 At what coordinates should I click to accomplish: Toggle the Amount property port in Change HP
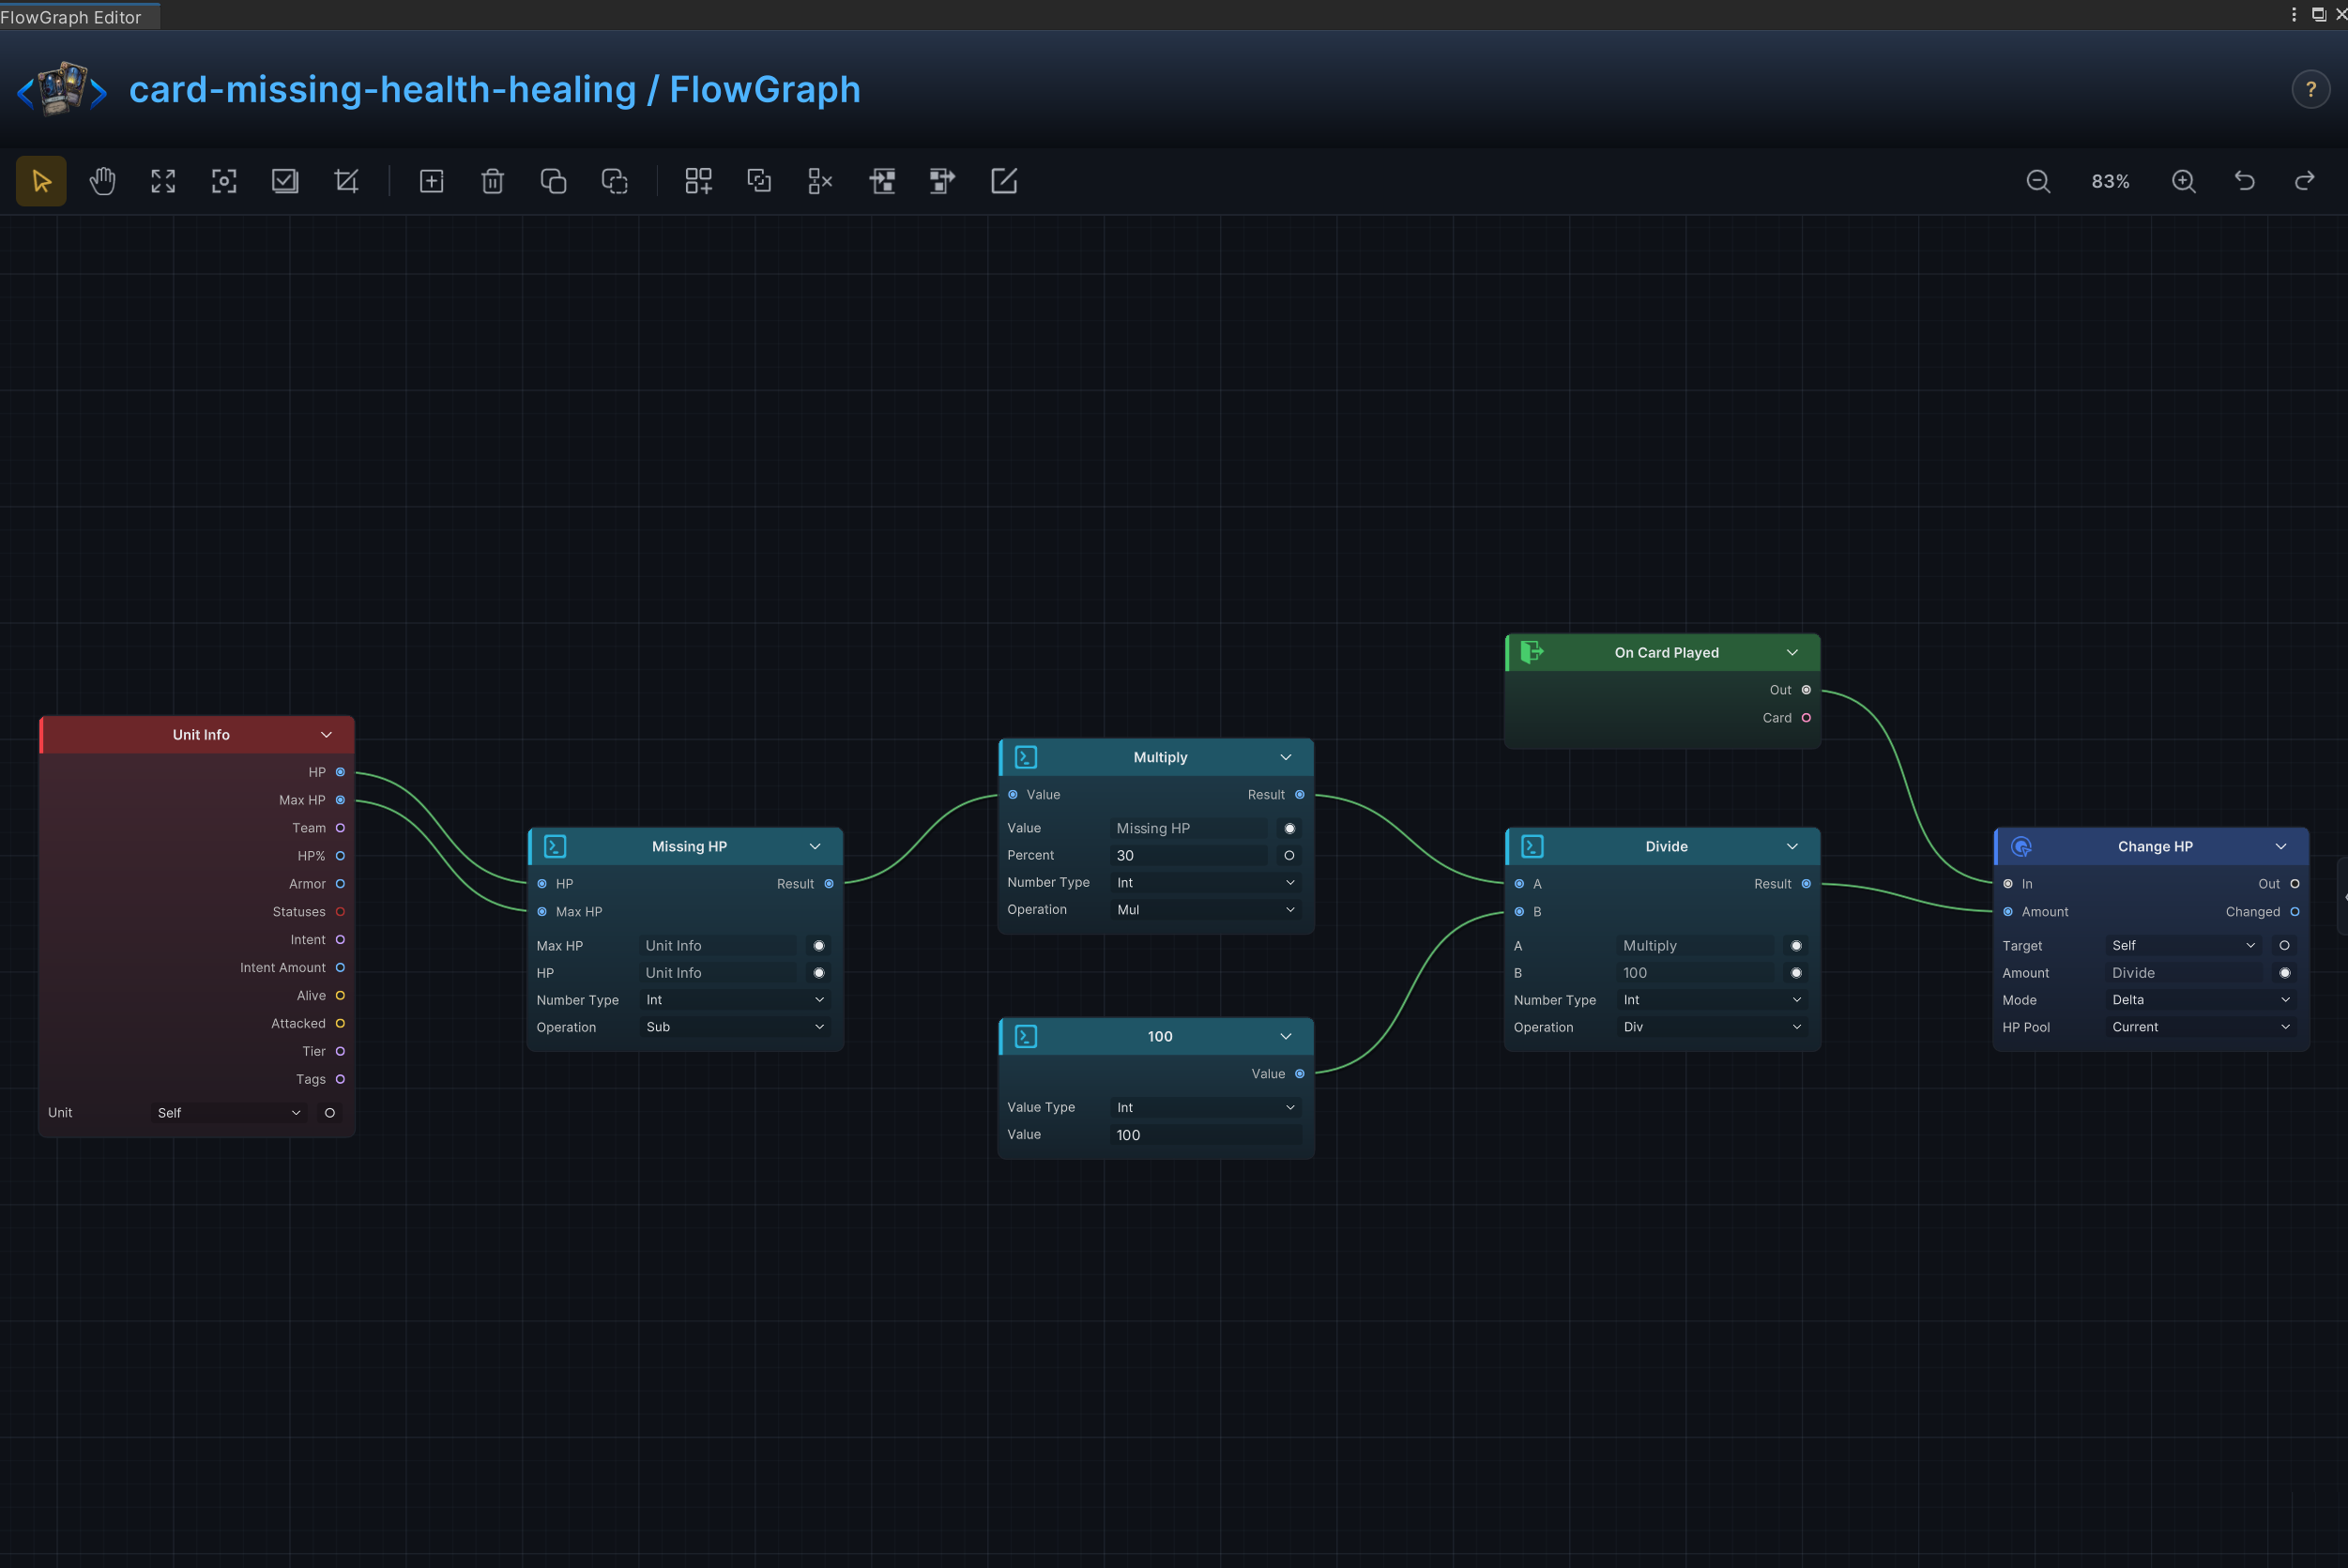[x=2284, y=973]
